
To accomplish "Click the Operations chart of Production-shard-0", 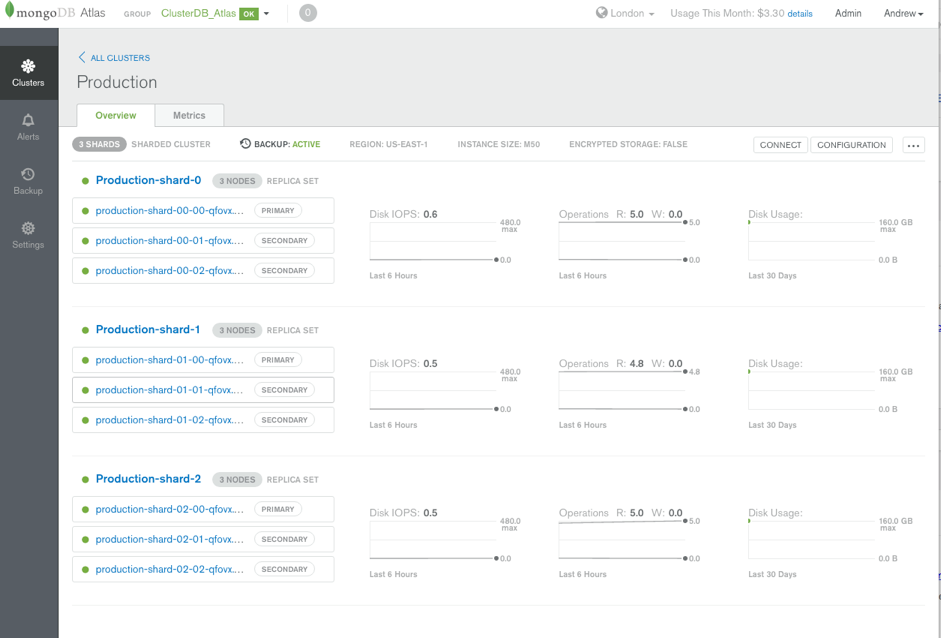I will pyautogui.click(x=622, y=241).
